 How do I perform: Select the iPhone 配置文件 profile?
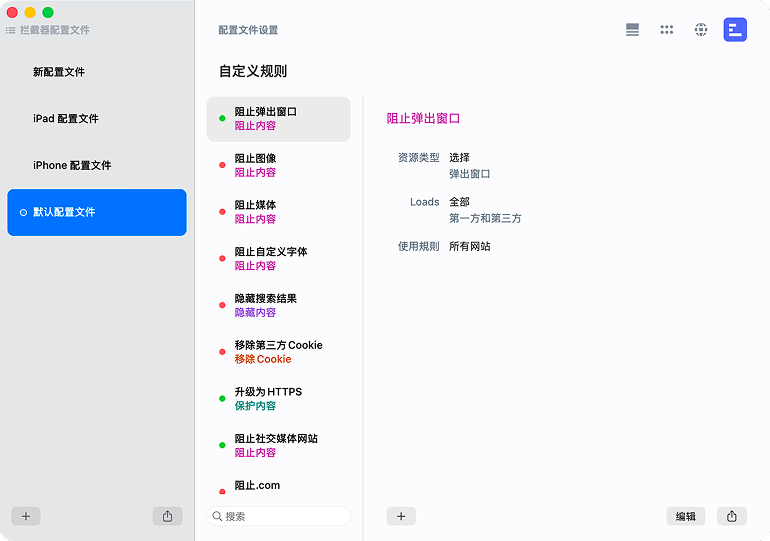tap(97, 165)
